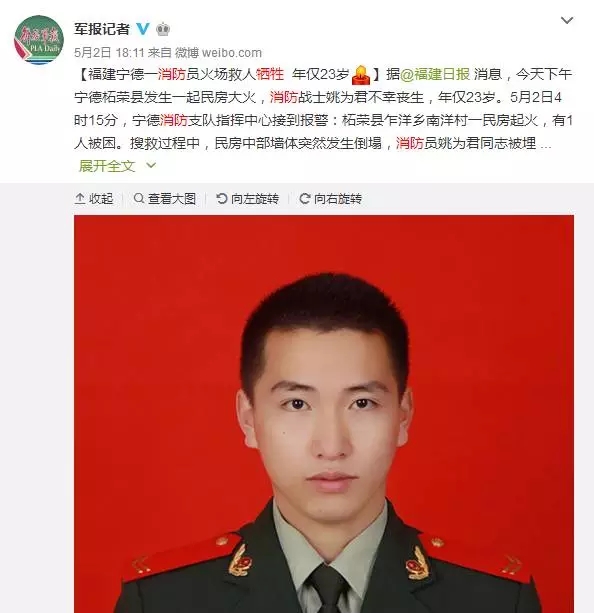
Task: Rotate image right with 向右旋转 icon
Action: click(305, 198)
